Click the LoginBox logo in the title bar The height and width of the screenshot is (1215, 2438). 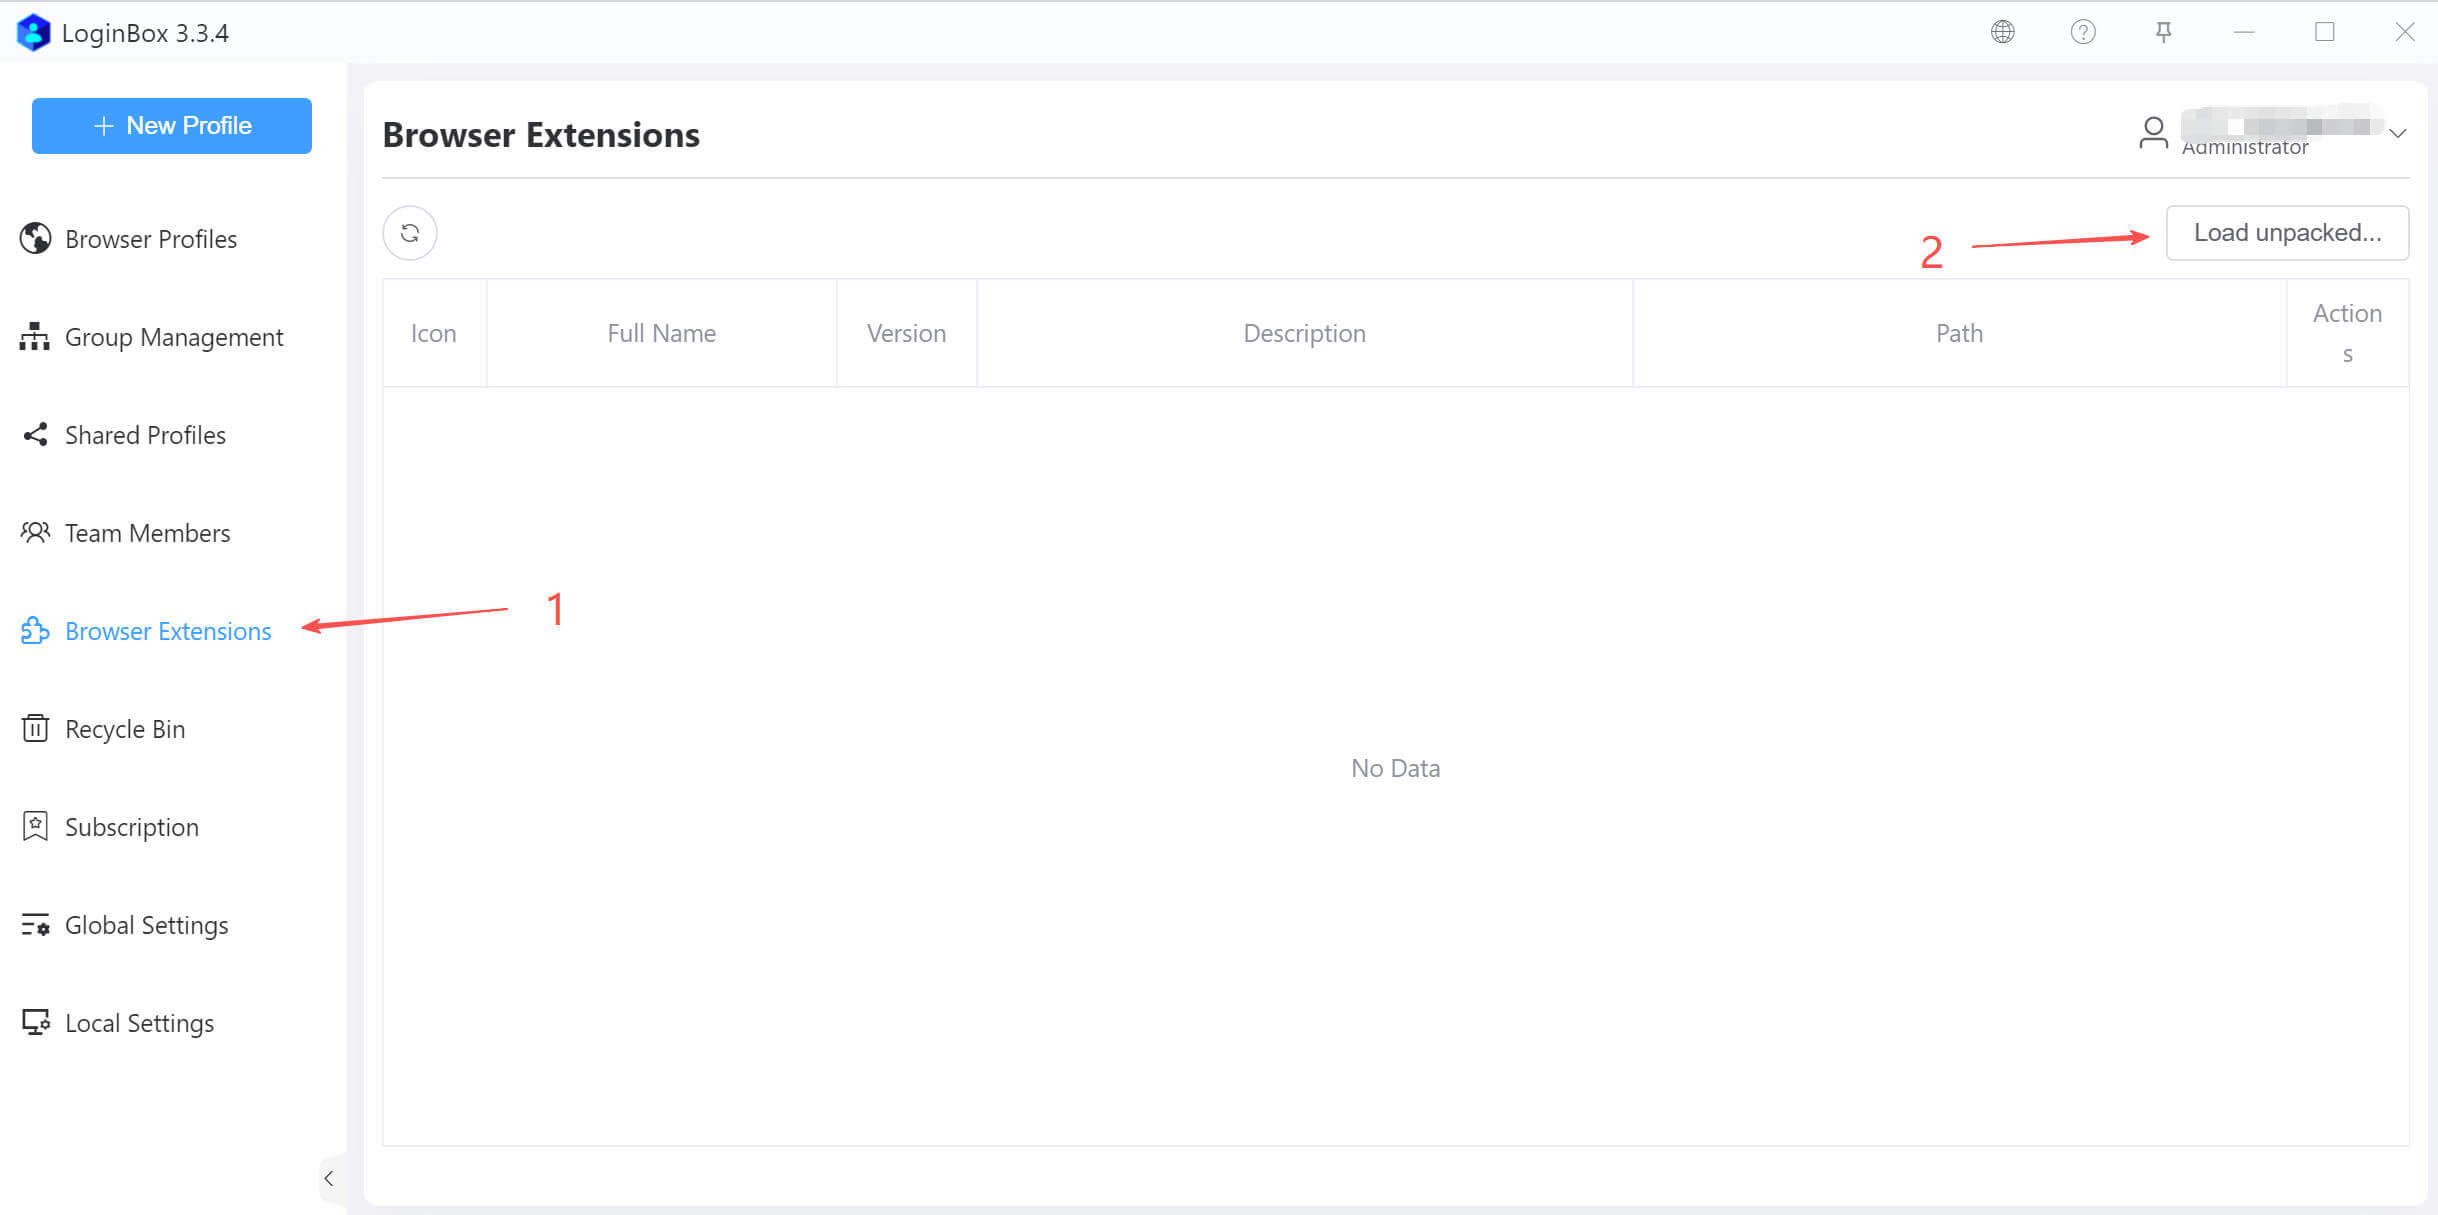(x=33, y=32)
